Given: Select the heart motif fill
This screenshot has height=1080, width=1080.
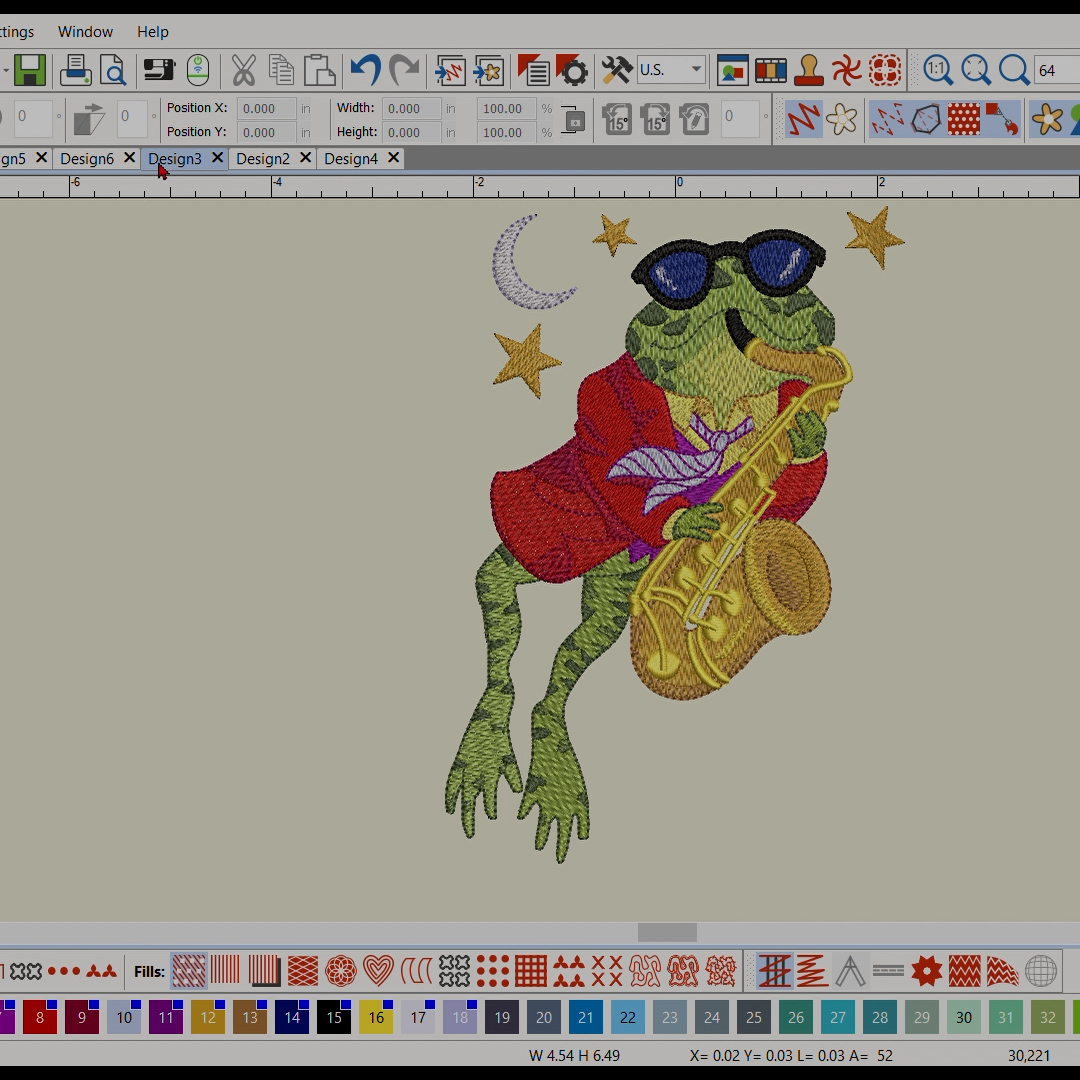Looking at the screenshot, I should [x=378, y=971].
